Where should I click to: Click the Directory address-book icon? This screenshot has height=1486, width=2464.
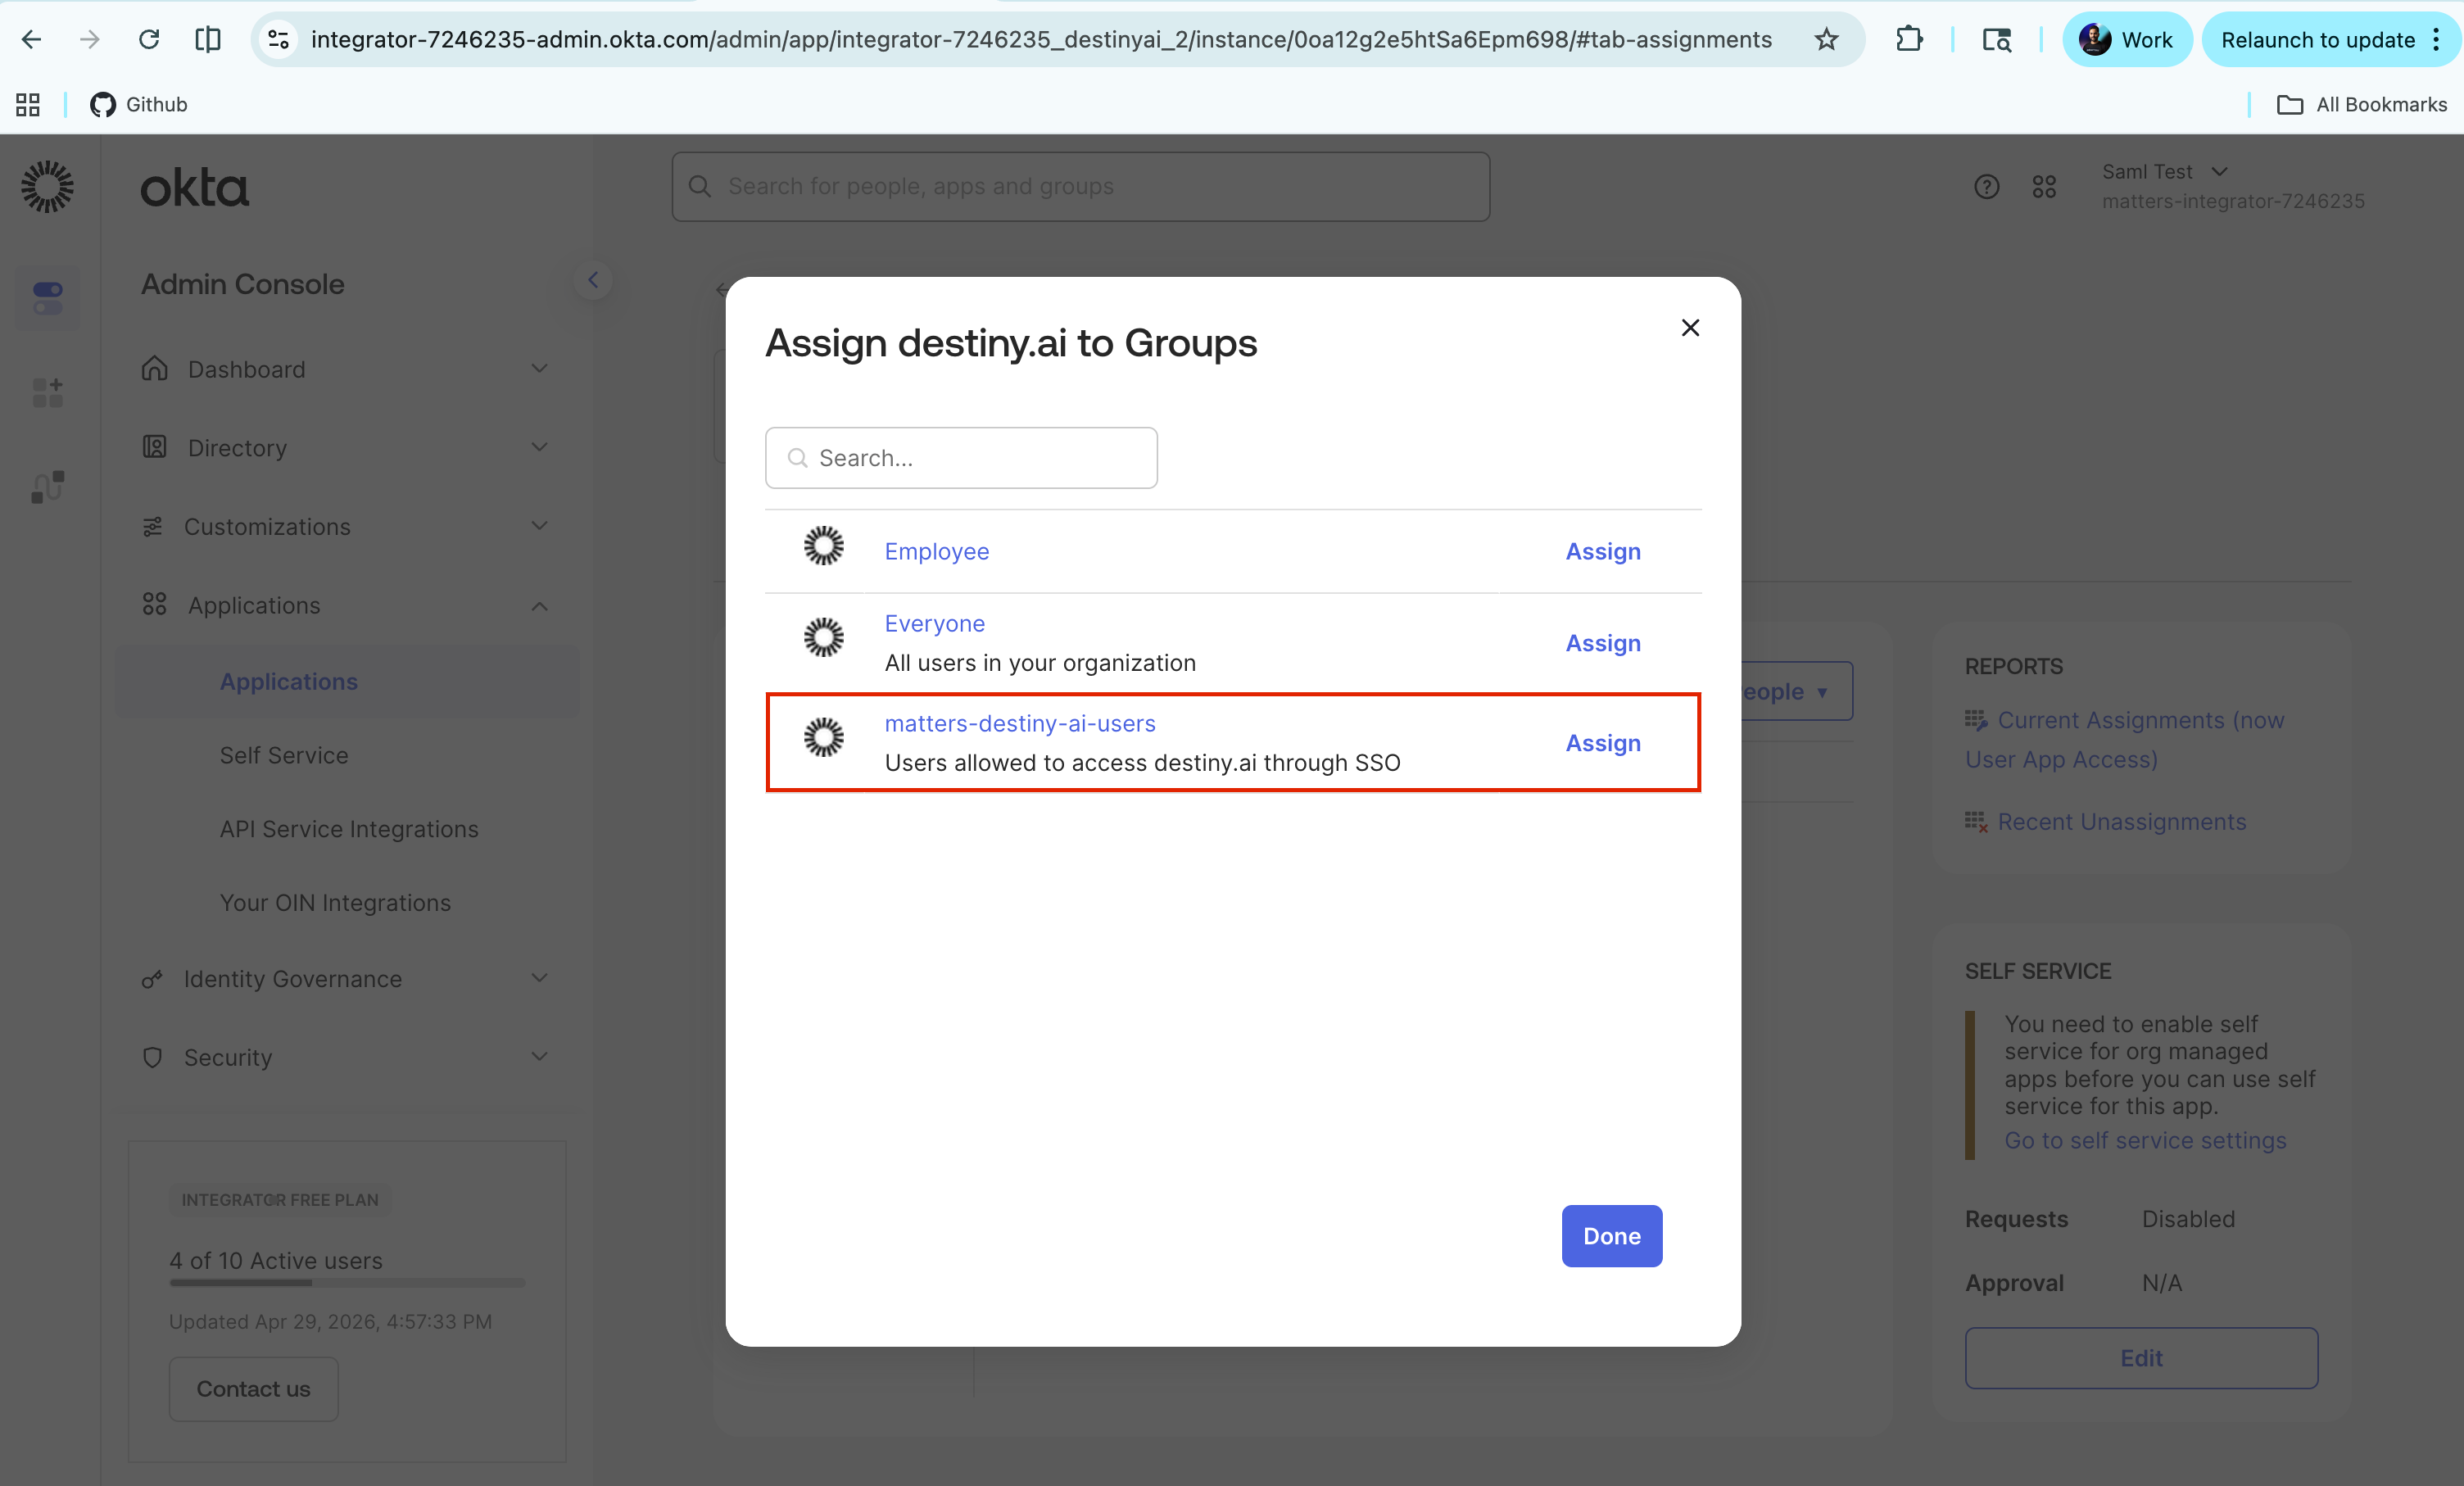[155, 447]
